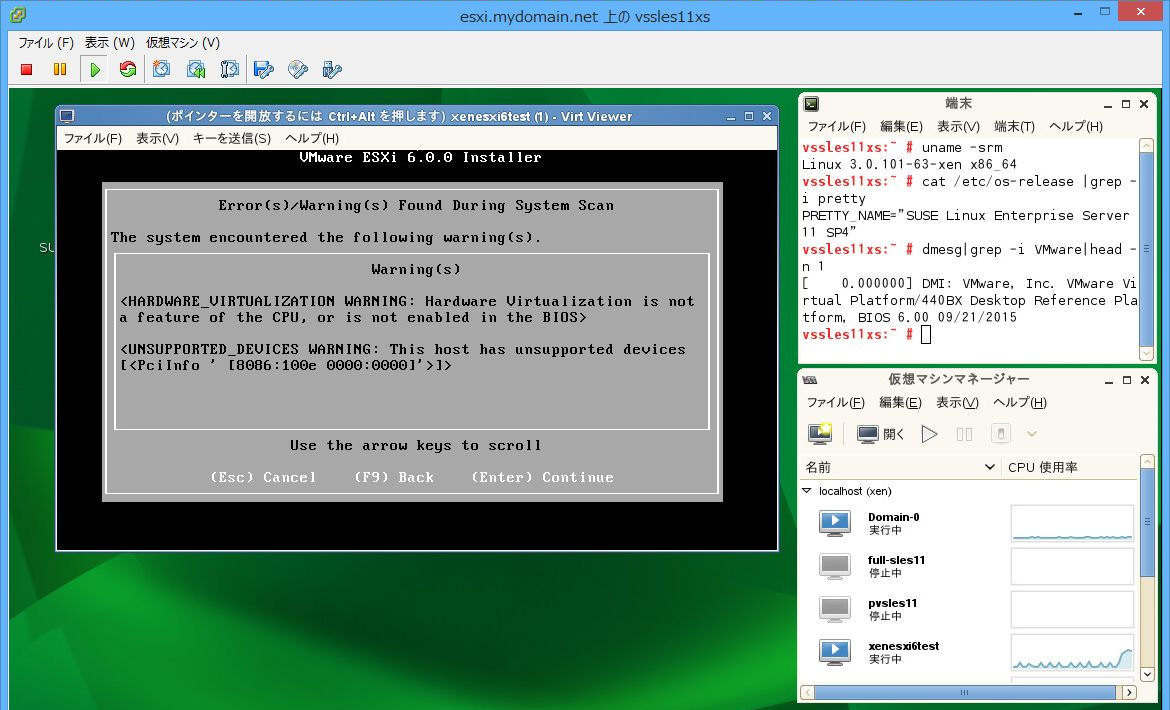Viewport: 1170px width, 710px height.
Task: Click the green power on VM icon
Action: tap(95, 69)
